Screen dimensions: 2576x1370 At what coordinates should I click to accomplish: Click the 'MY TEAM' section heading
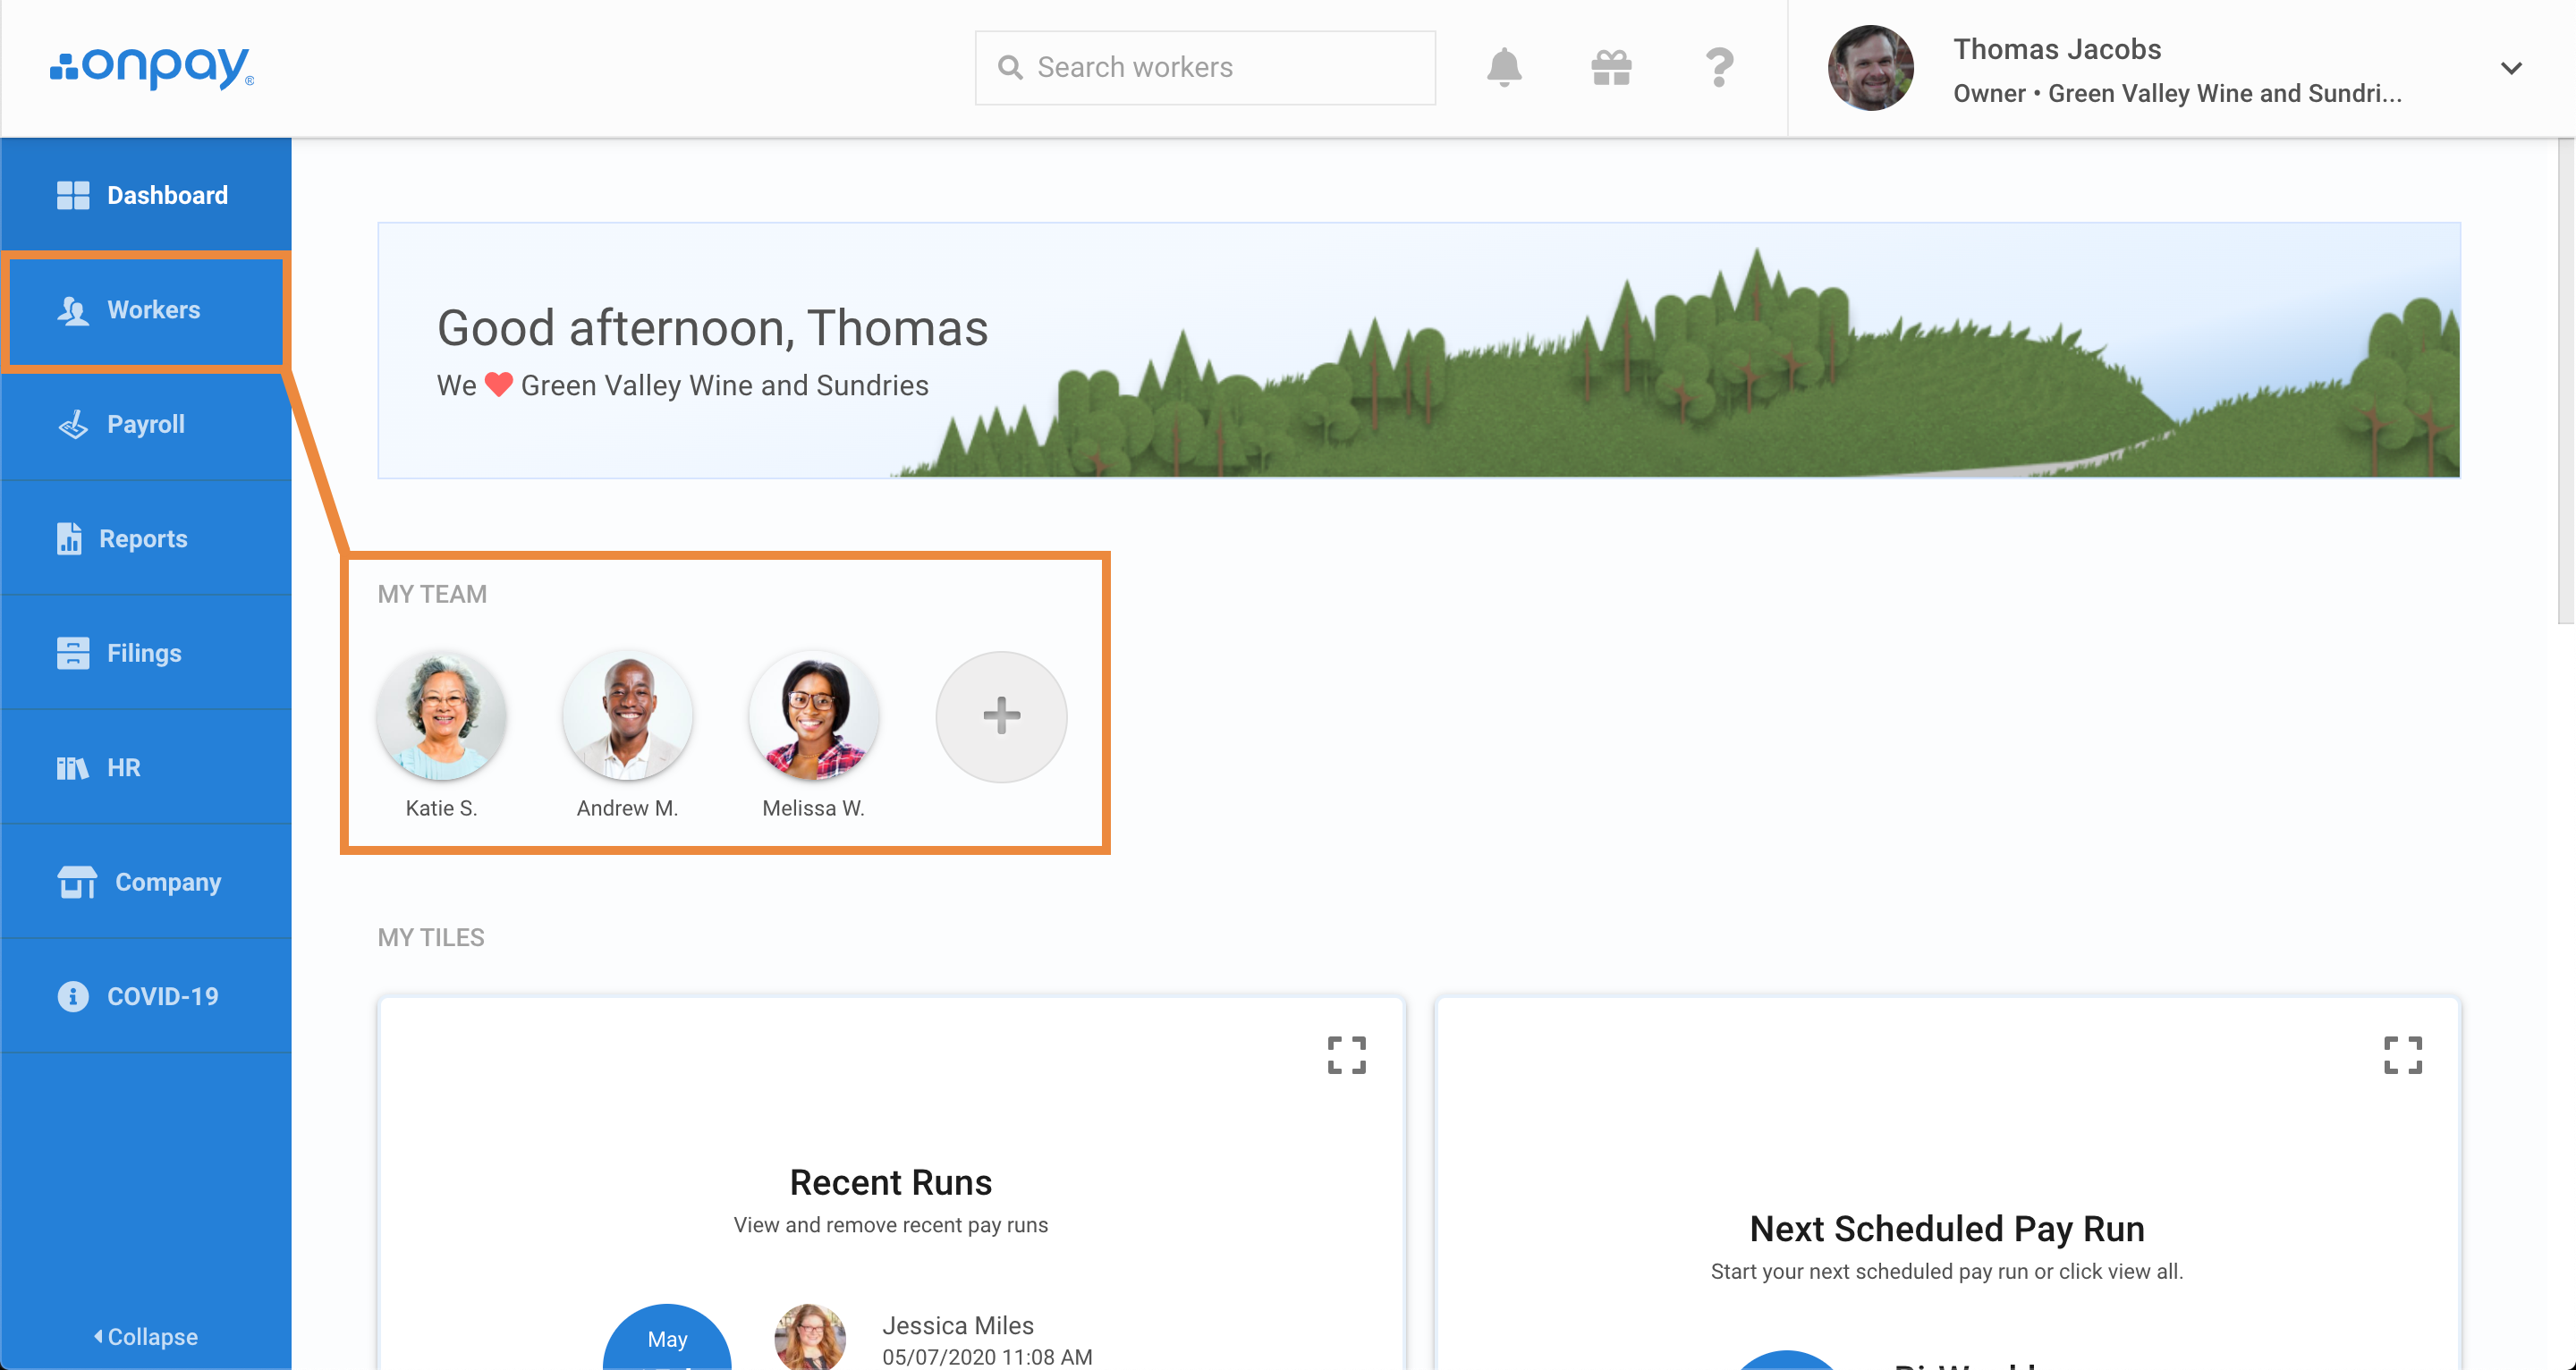point(432,594)
